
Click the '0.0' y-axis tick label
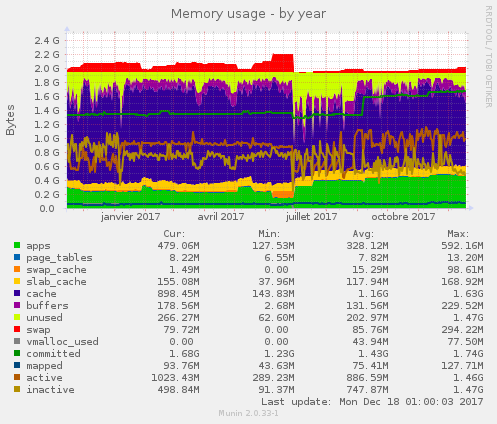point(47,209)
